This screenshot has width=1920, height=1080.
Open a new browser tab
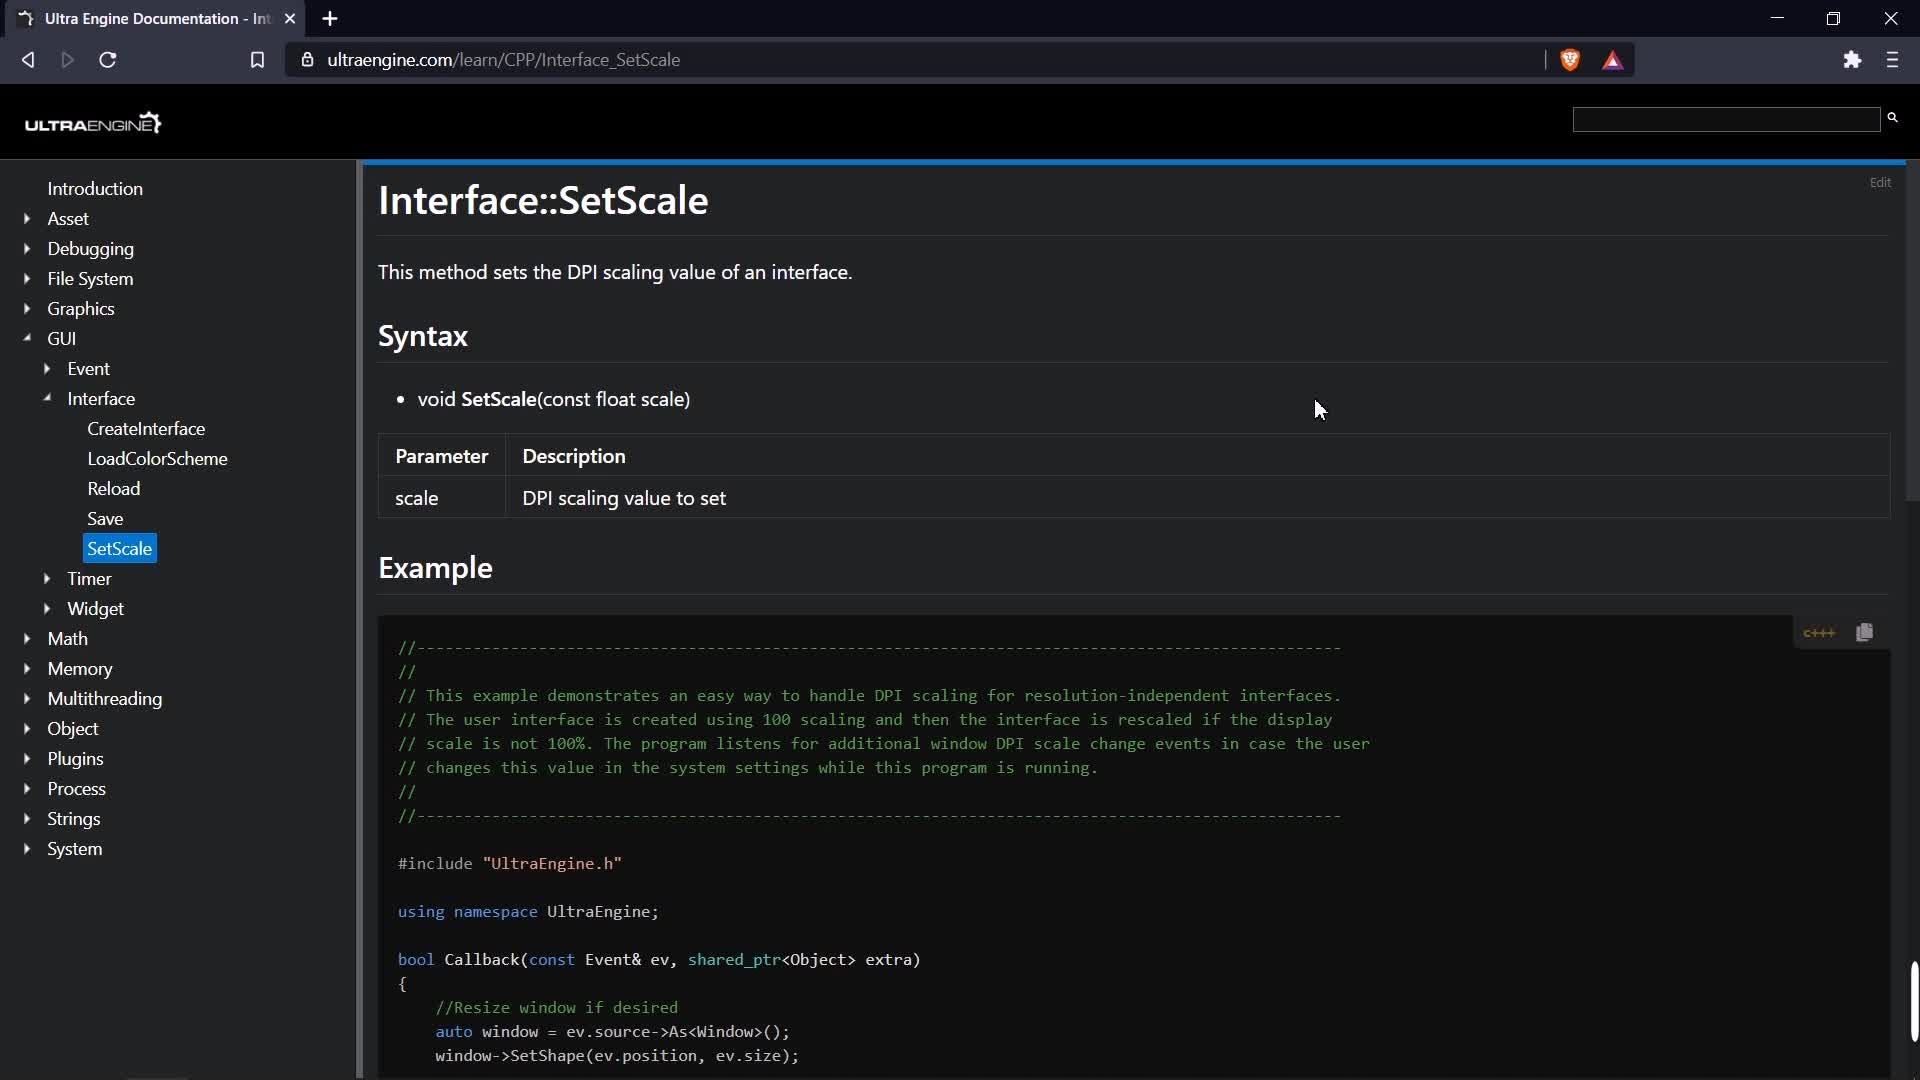pyautogui.click(x=330, y=19)
